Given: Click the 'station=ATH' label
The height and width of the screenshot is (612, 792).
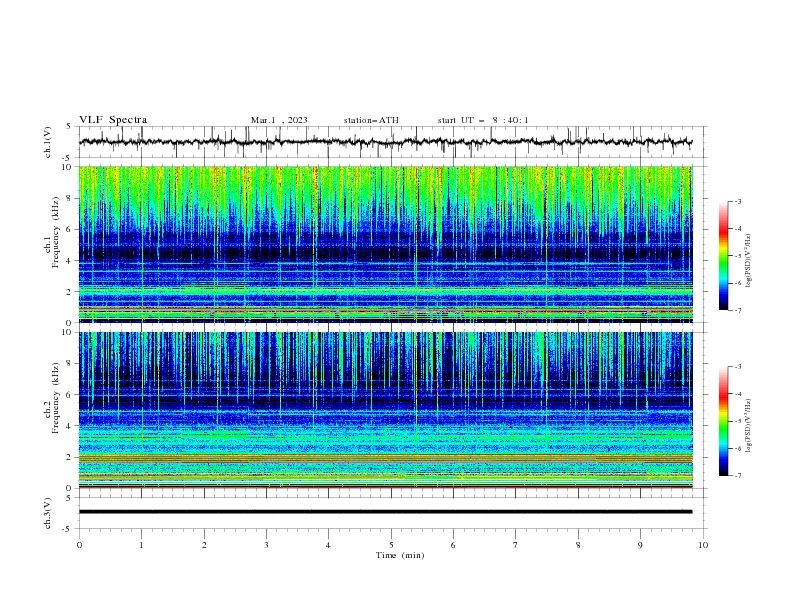Looking at the screenshot, I should click(x=371, y=120).
